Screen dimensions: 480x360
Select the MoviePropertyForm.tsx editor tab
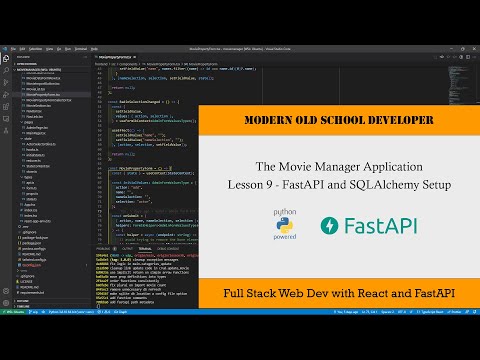[115, 57]
